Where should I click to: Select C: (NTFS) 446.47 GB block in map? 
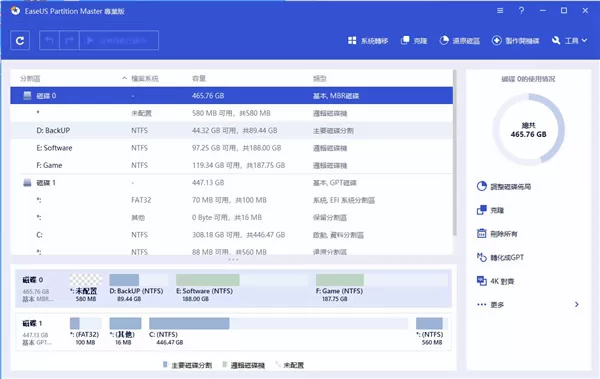tap(279, 332)
